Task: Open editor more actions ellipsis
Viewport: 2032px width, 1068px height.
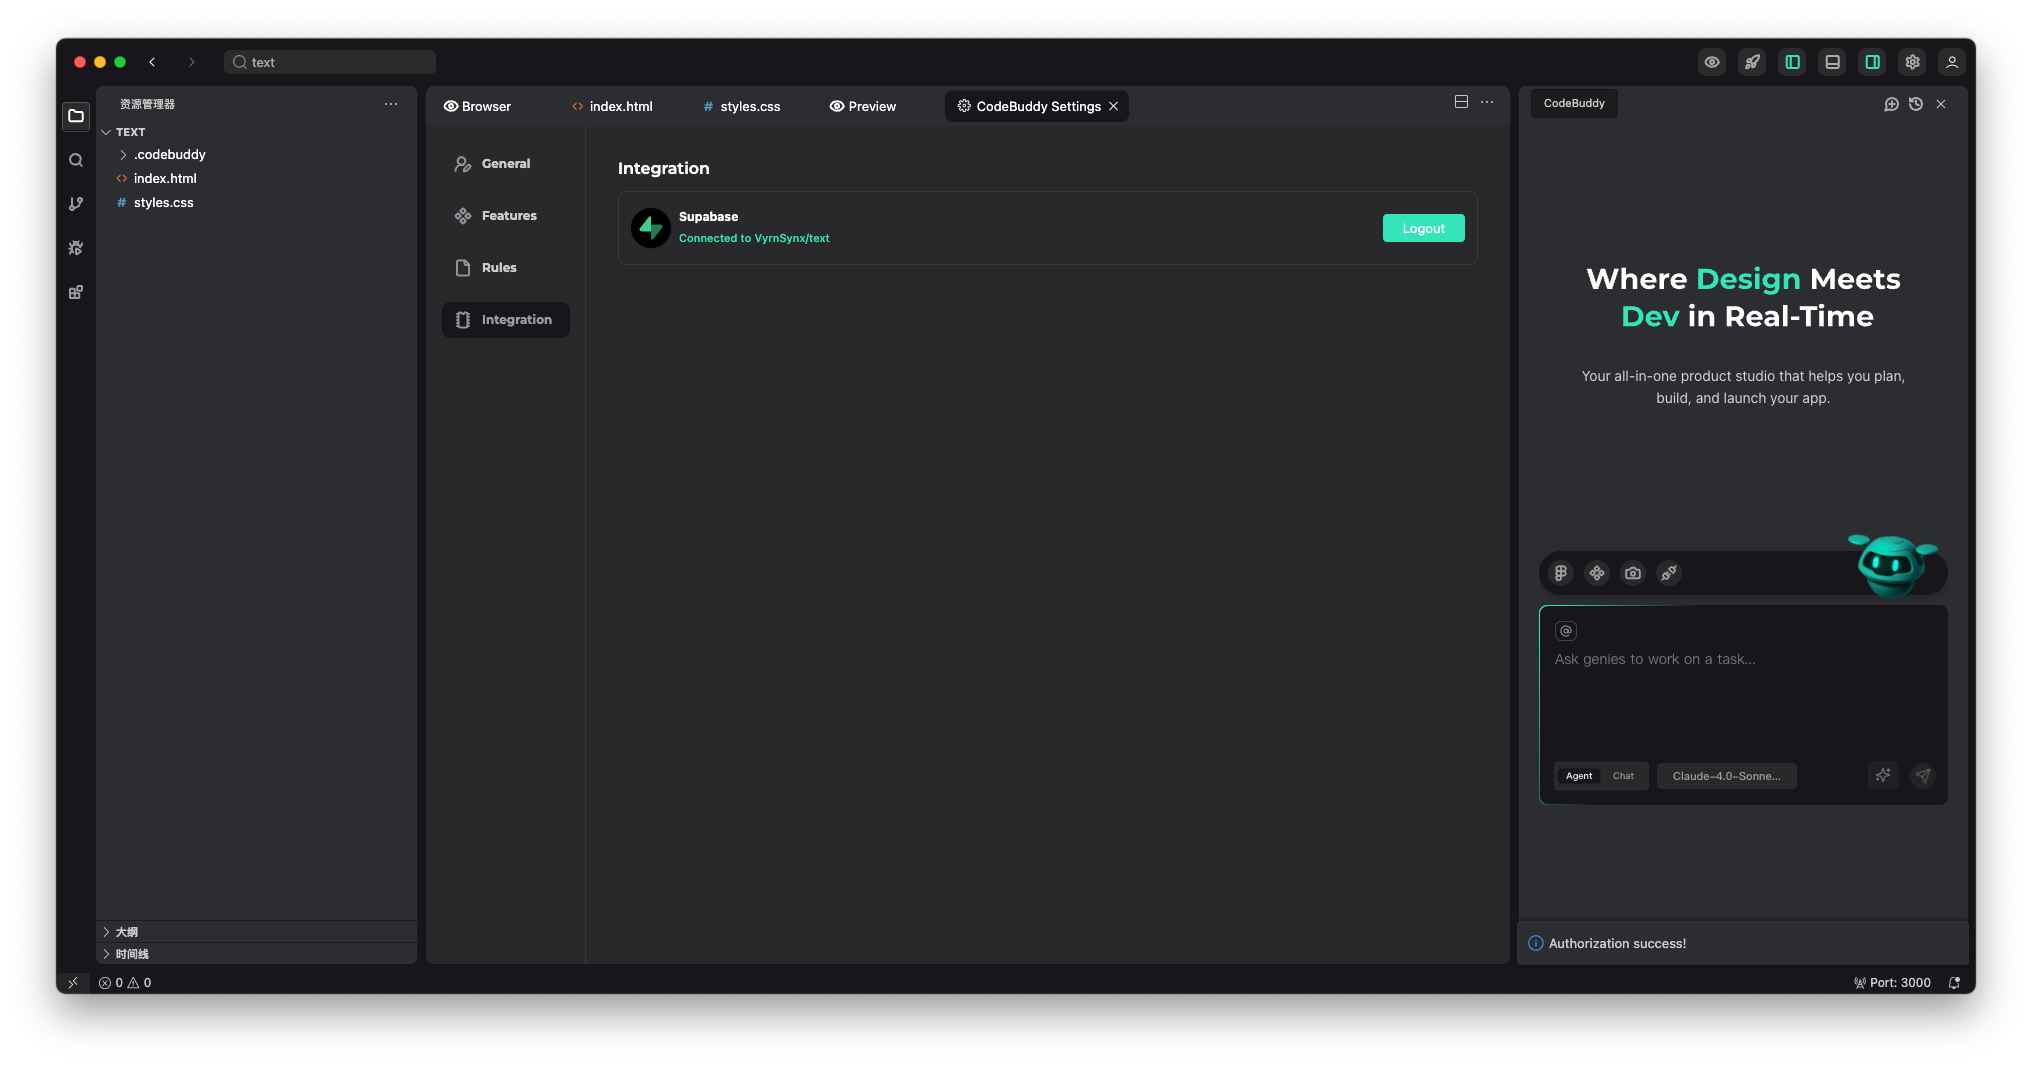Action: pyautogui.click(x=1487, y=102)
